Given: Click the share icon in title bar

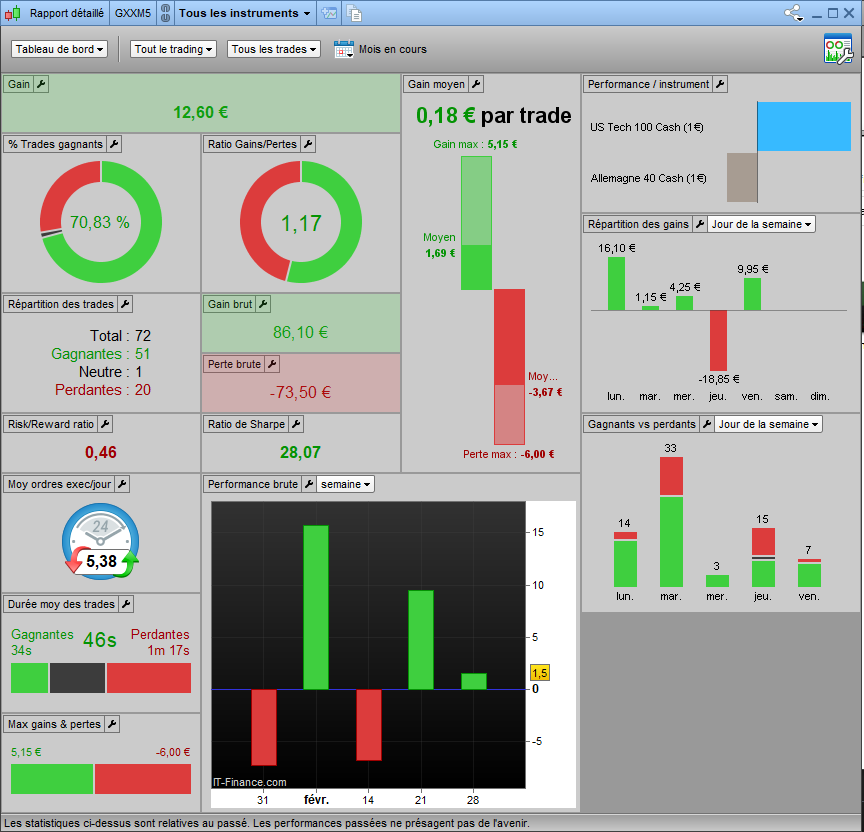Looking at the screenshot, I should pos(793,13).
